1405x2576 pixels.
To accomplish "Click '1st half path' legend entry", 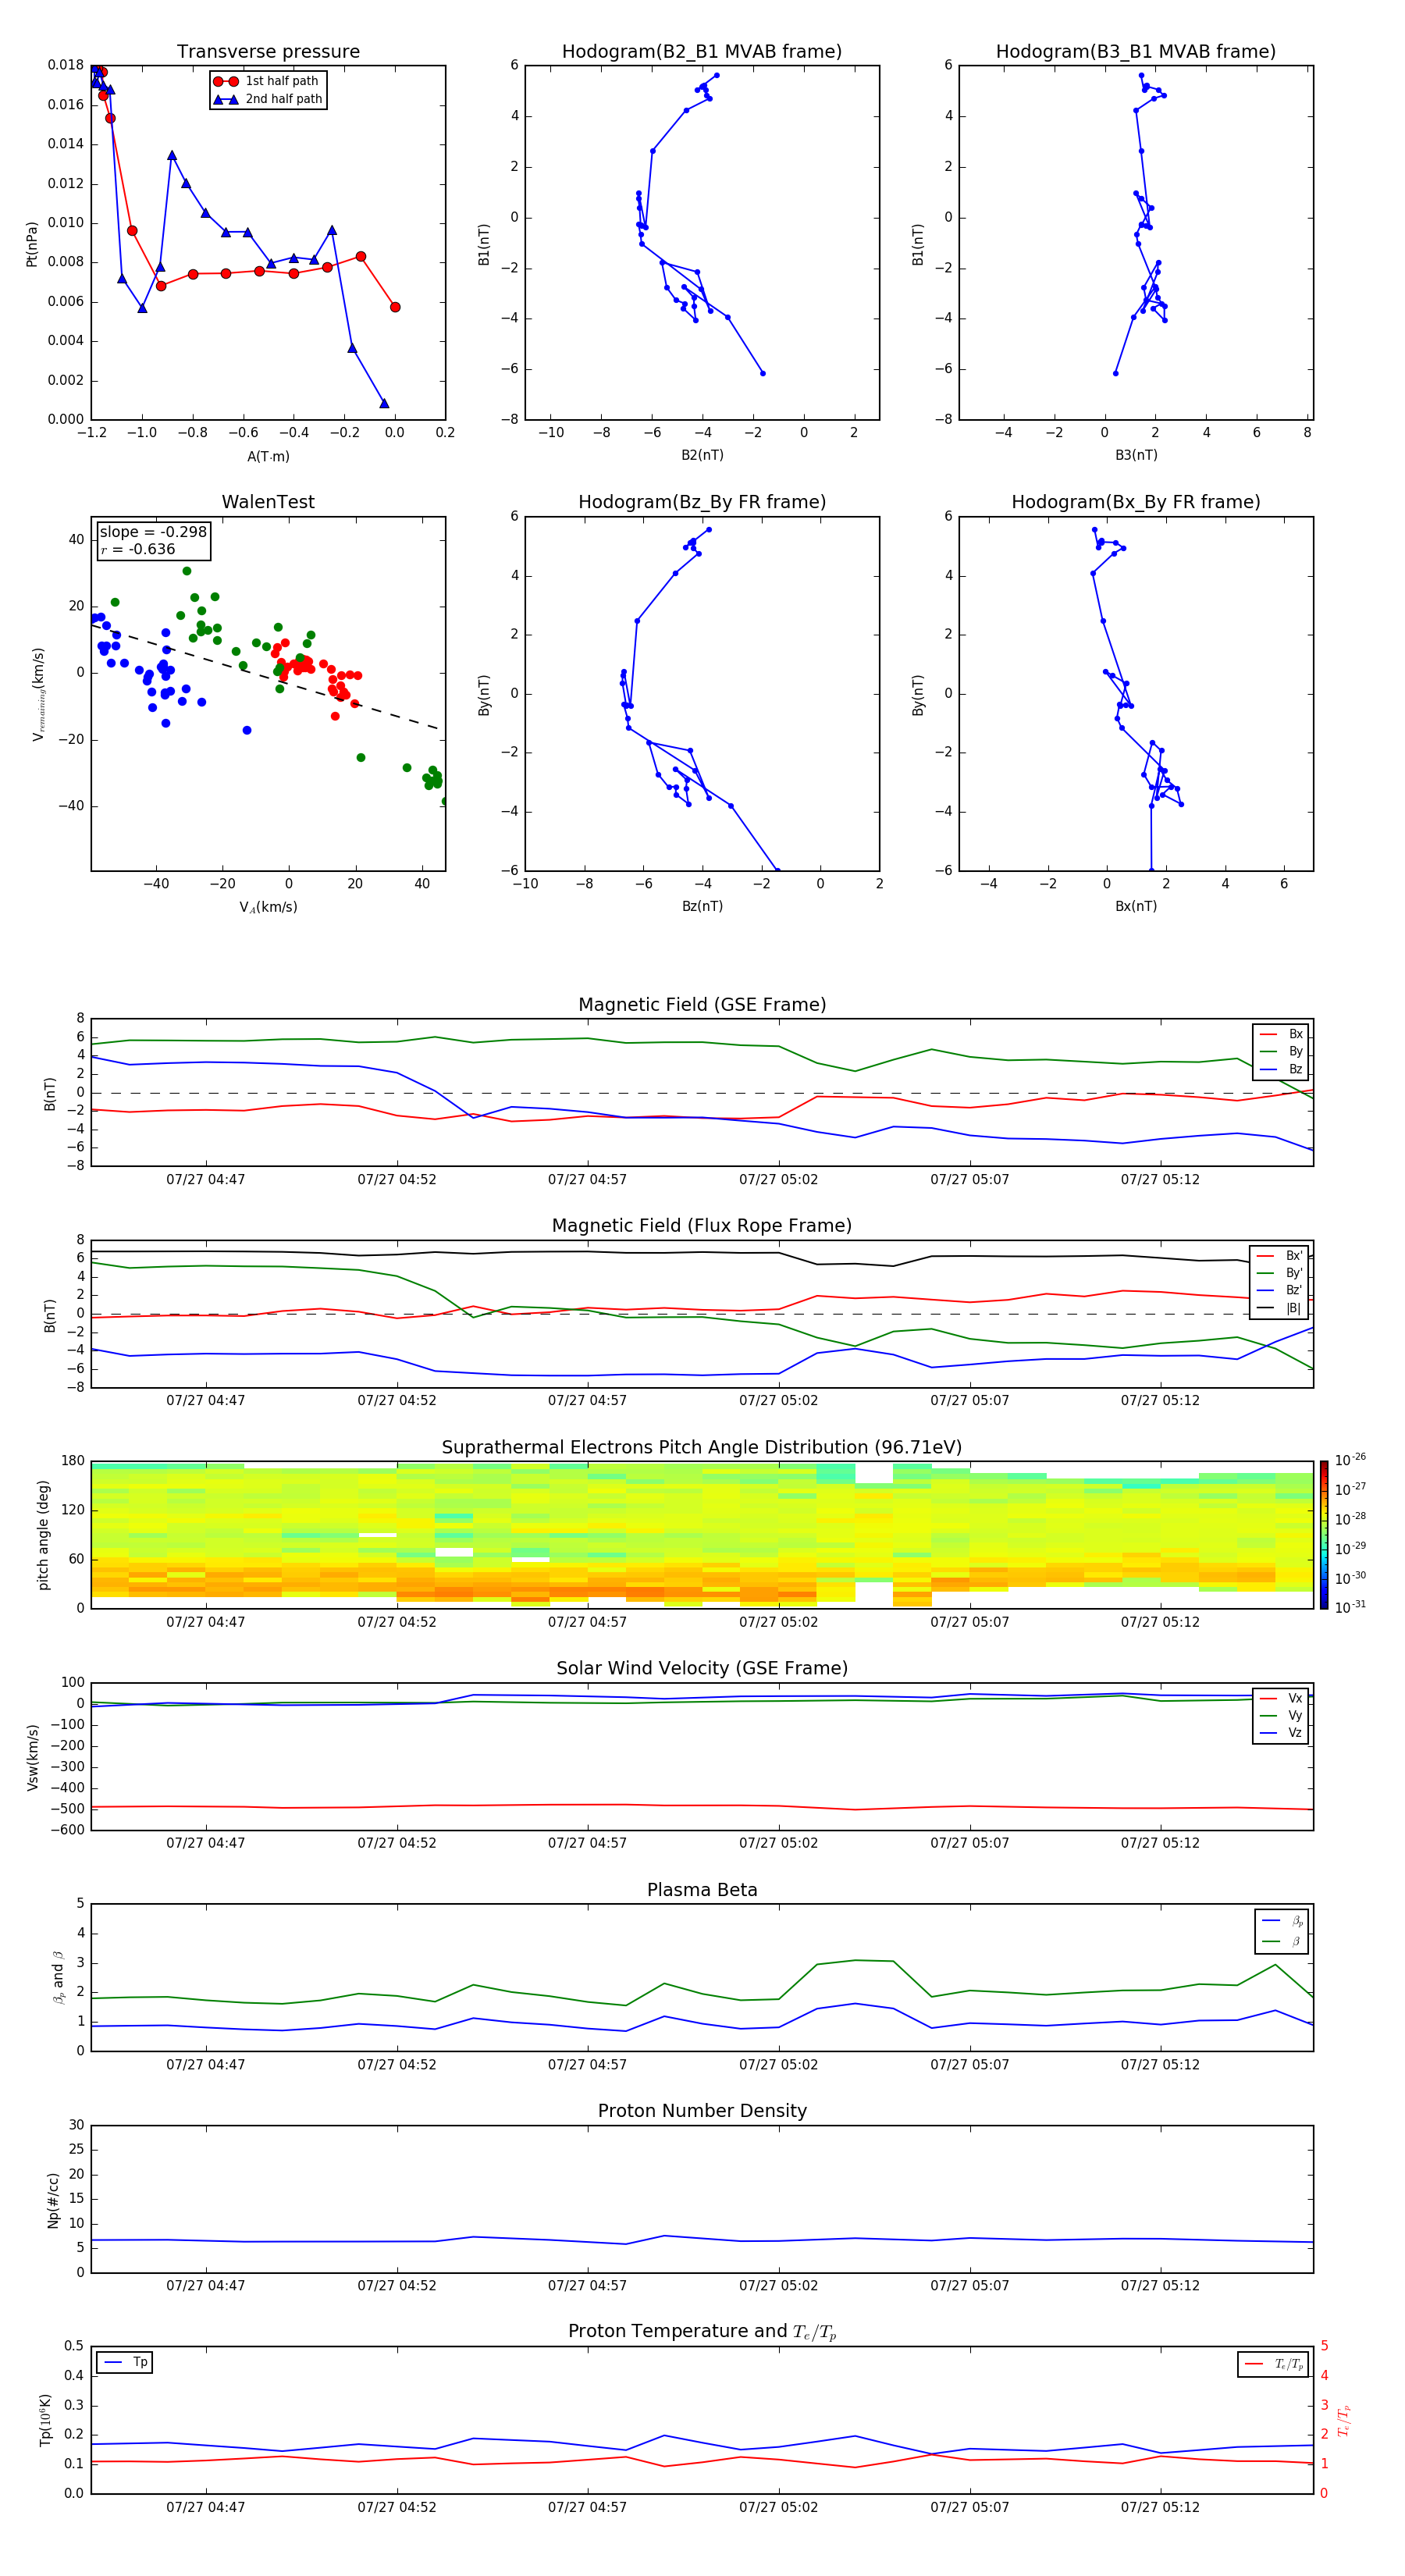I will (x=266, y=81).
